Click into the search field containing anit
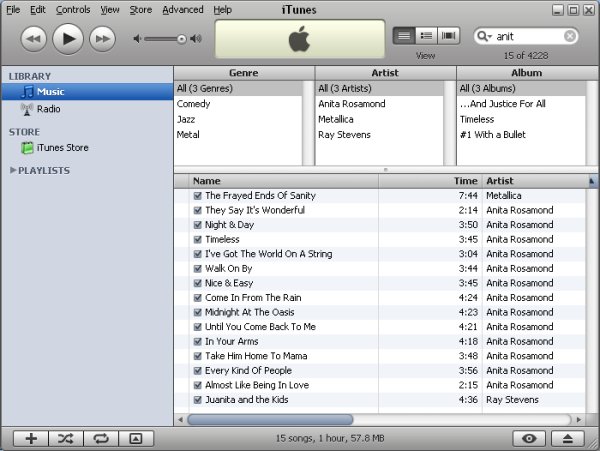This screenshot has width=600, height=451. 528,37
